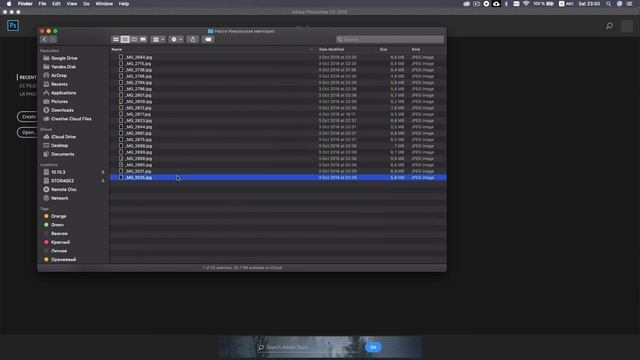Switch Finder to column view

134,39
